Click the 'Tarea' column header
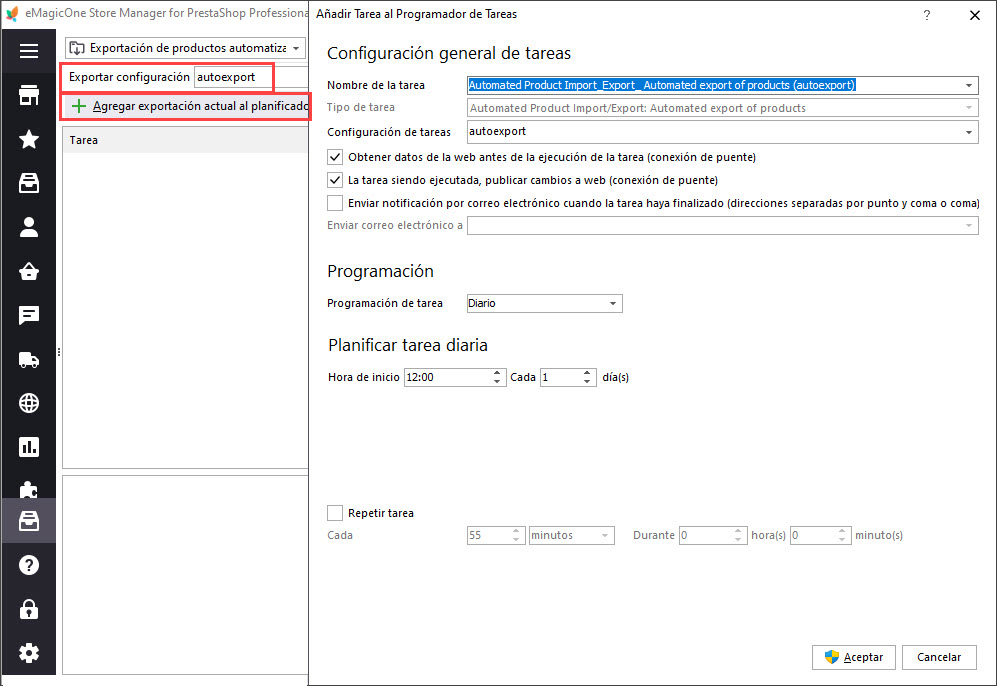997x686 pixels. click(x=185, y=141)
